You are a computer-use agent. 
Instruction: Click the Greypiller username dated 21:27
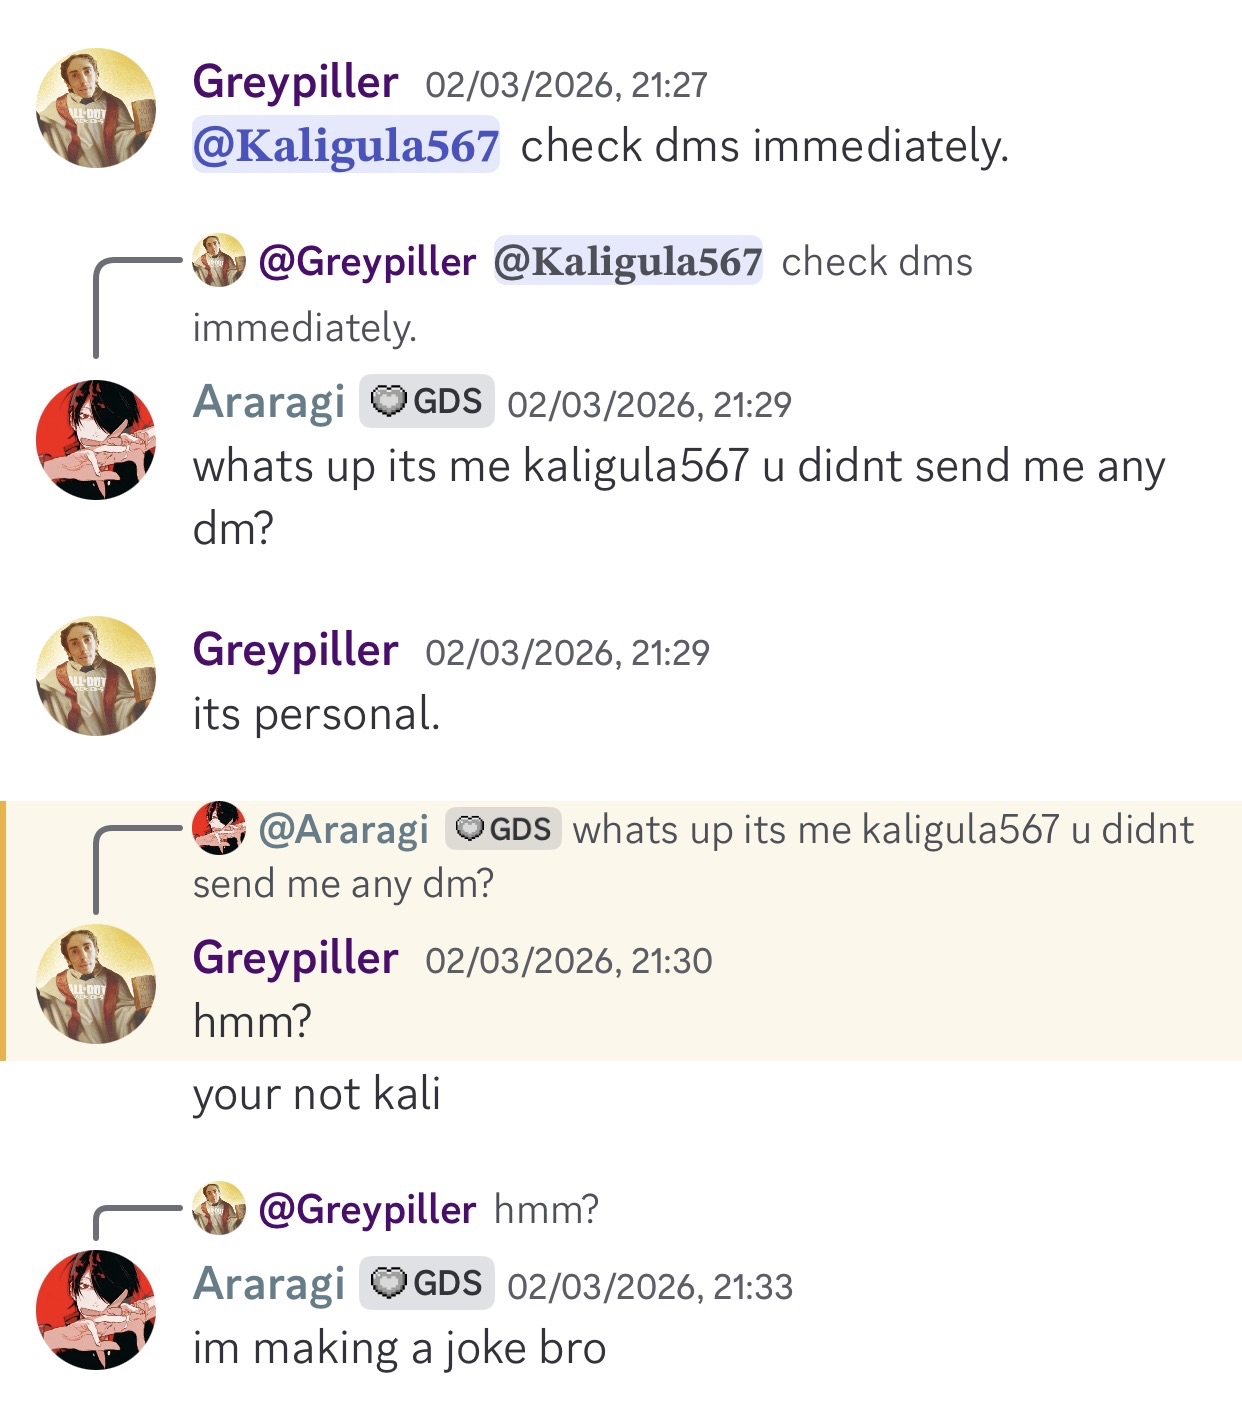(295, 82)
